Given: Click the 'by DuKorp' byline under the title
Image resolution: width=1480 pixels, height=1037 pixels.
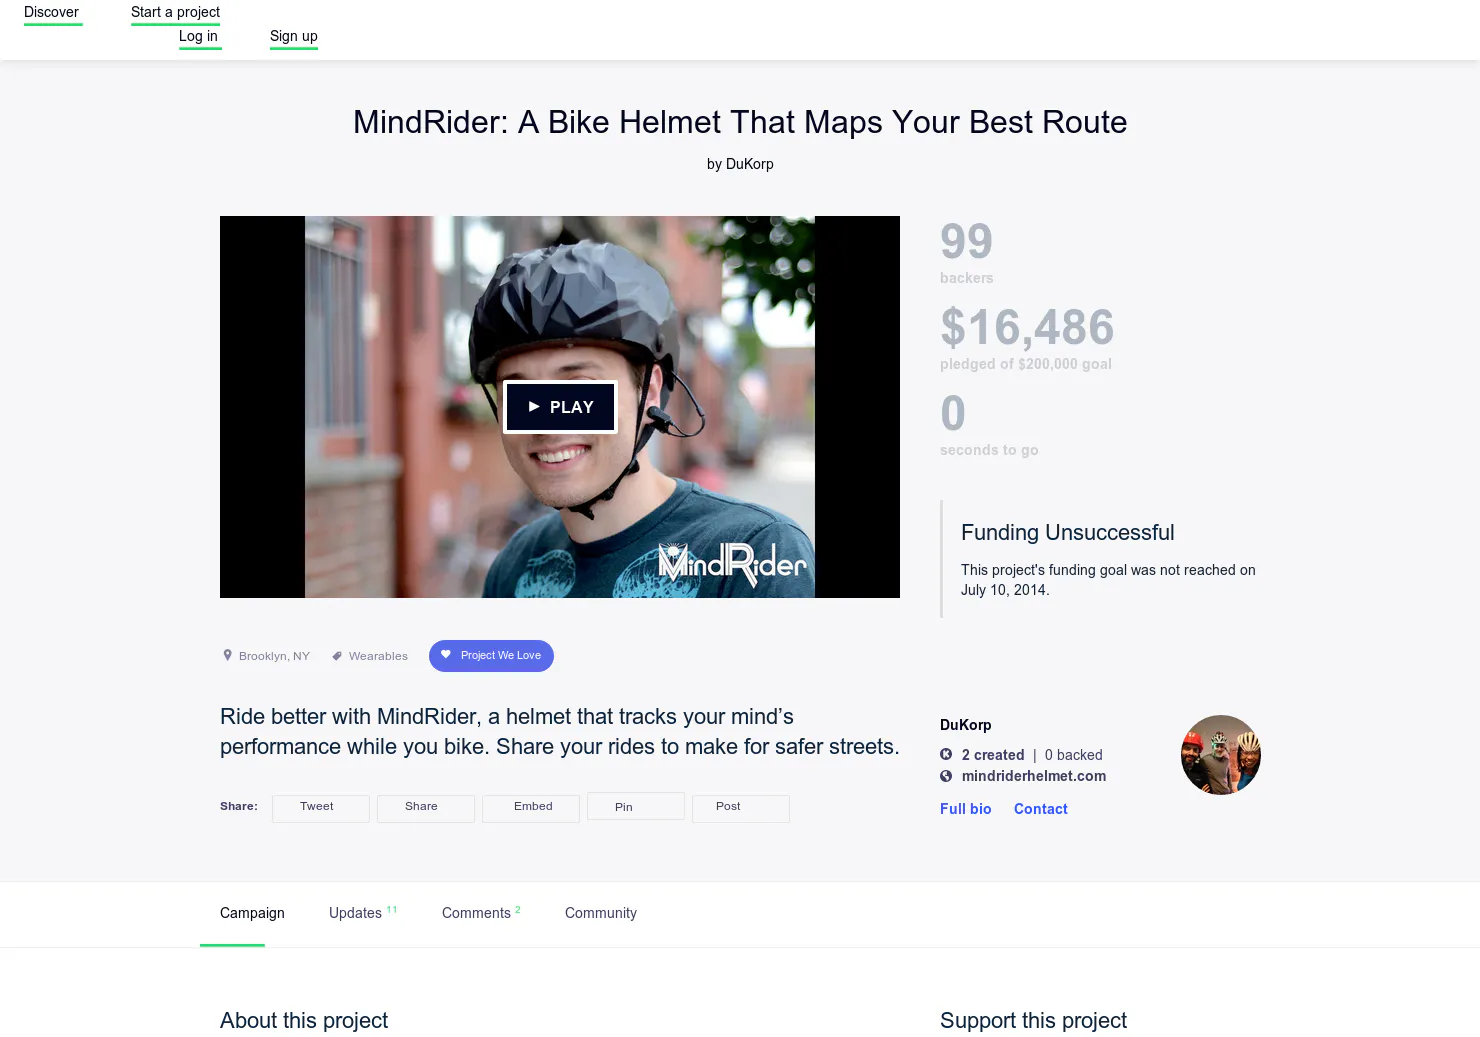Looking at the screenshot, I should coord(740,164).
